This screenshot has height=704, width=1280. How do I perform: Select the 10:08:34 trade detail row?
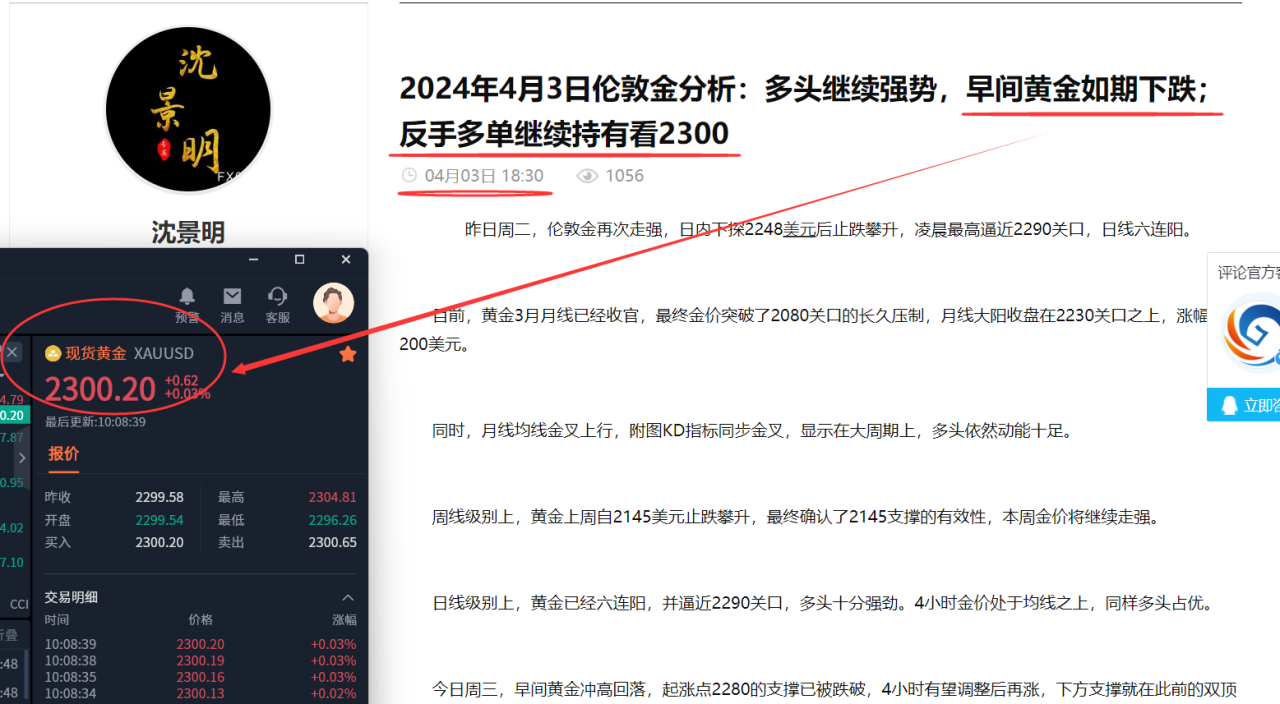[x=200, y=694]
